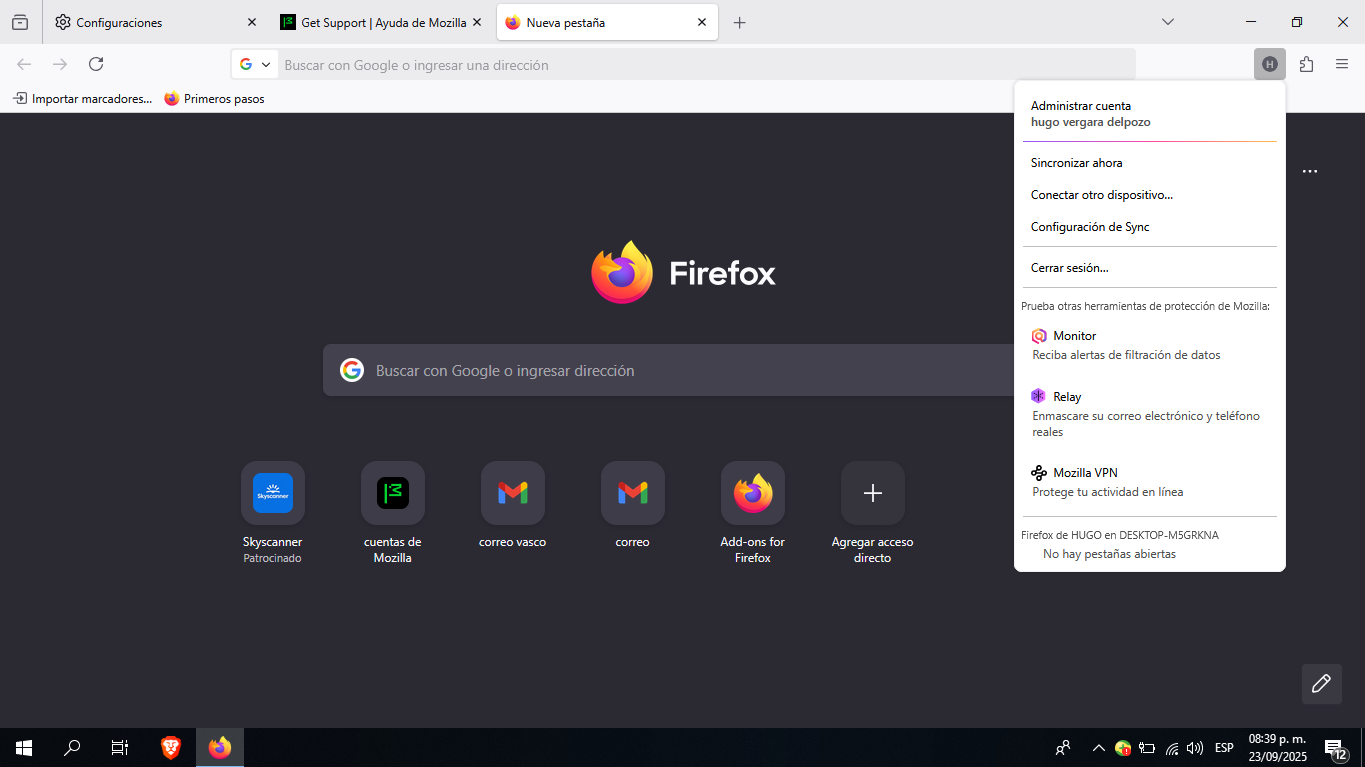Viewport: 1365px width, 767px height.
Task: Show hidden system tray icons
Action: click(1098, 748)
